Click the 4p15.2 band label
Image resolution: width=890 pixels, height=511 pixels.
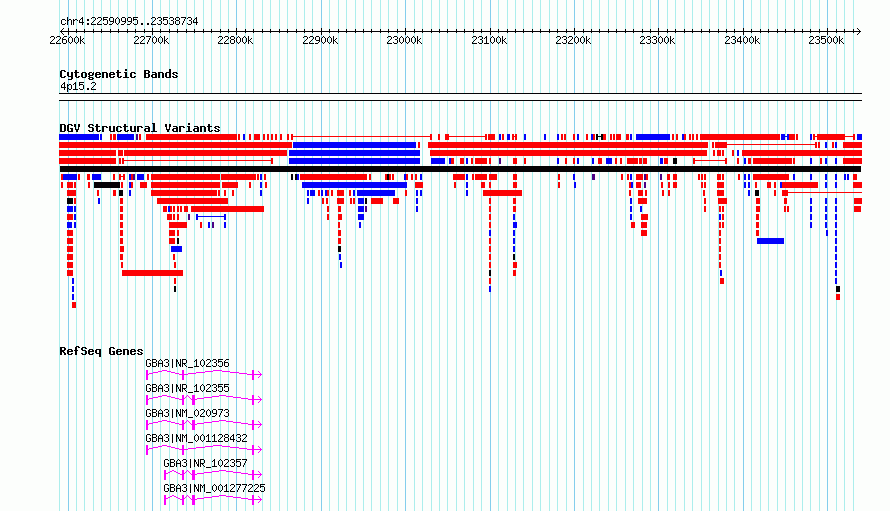(x=78, y=87)
